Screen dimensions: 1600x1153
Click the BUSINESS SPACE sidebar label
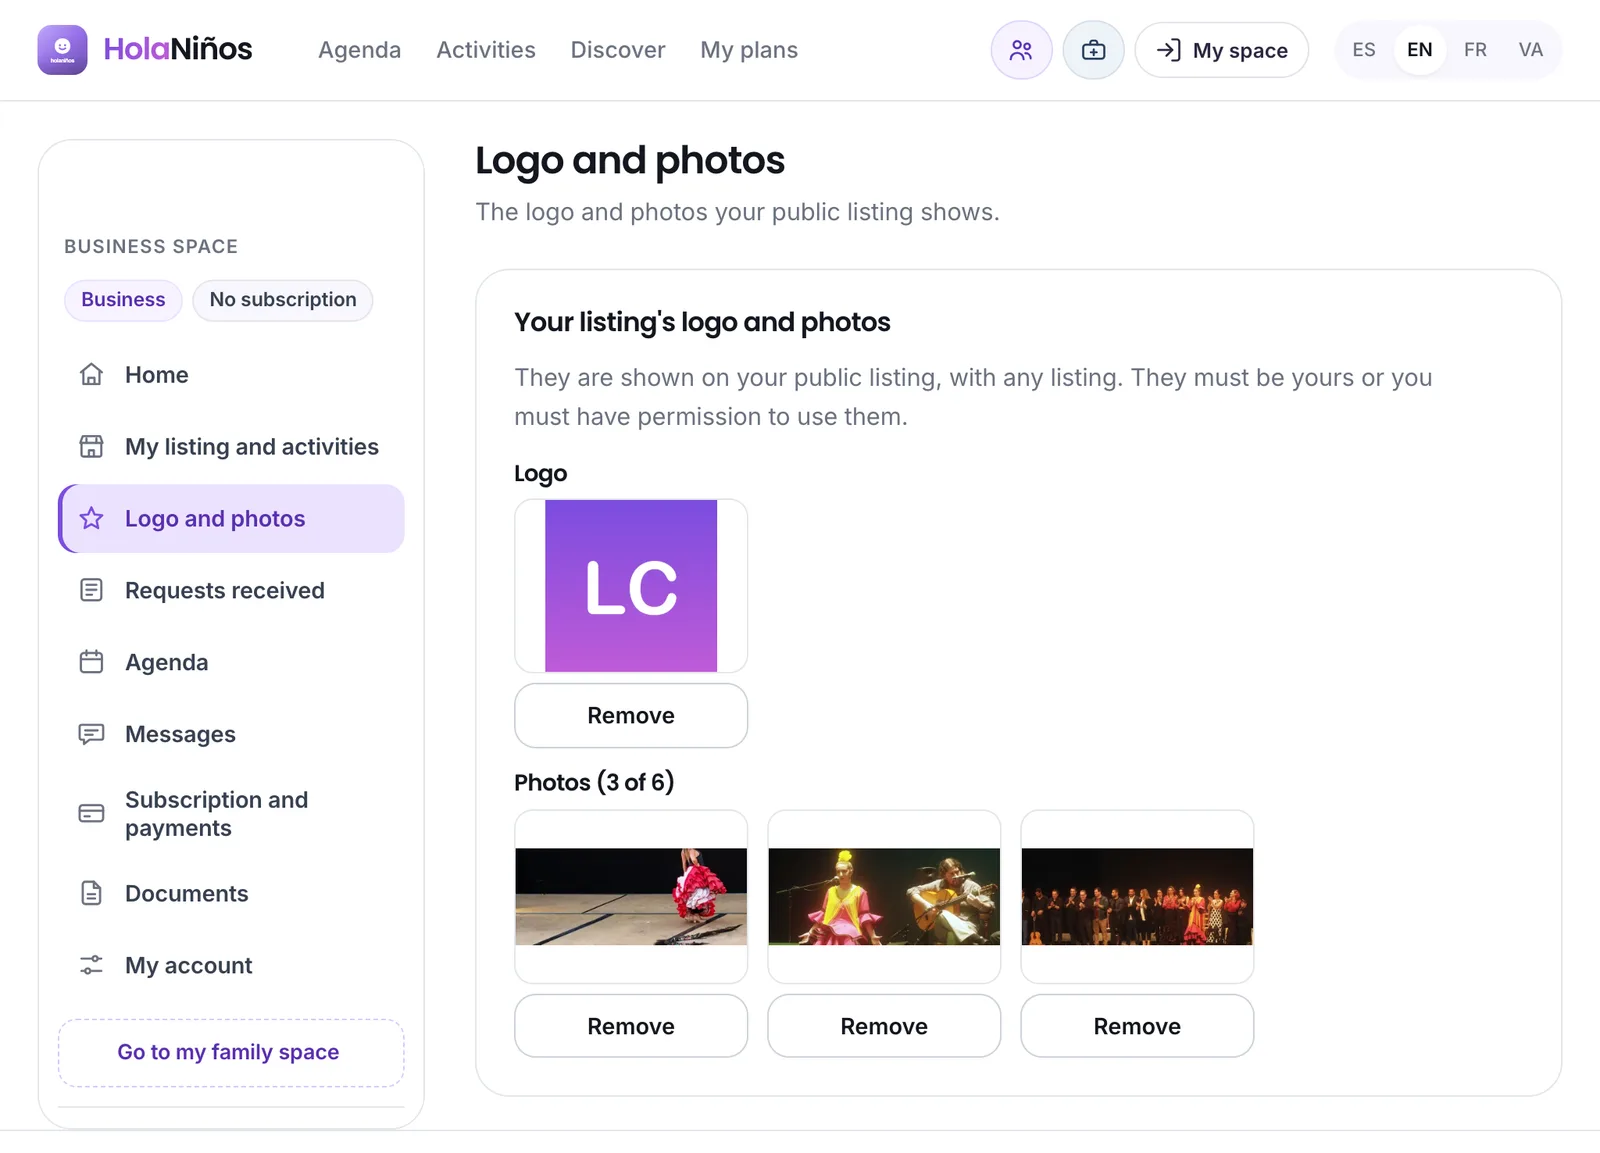pos(151,247)
